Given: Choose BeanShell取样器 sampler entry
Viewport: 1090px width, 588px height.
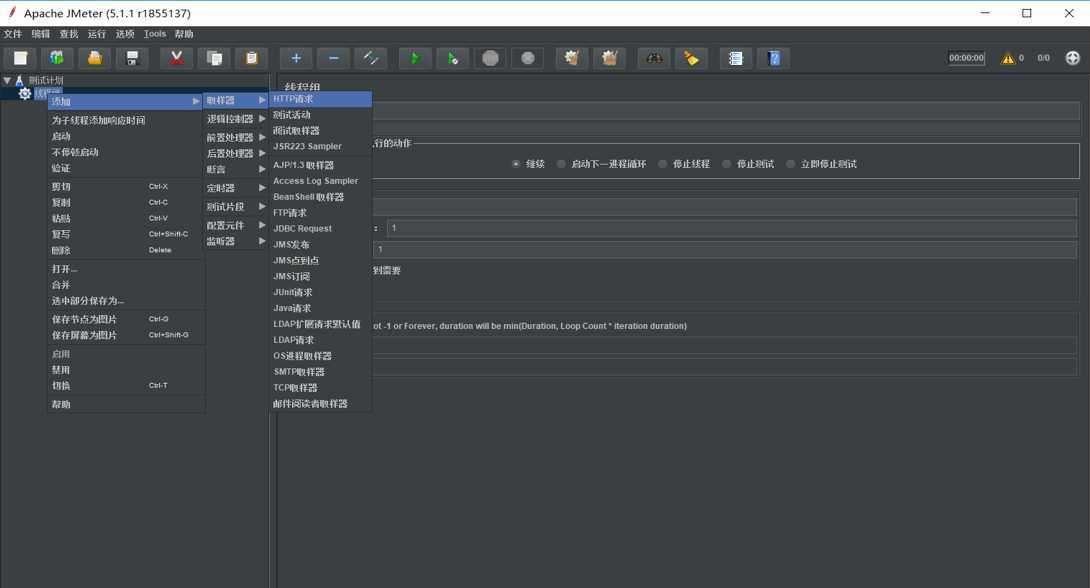Looking at the screenshot, I should coord(320,197).
